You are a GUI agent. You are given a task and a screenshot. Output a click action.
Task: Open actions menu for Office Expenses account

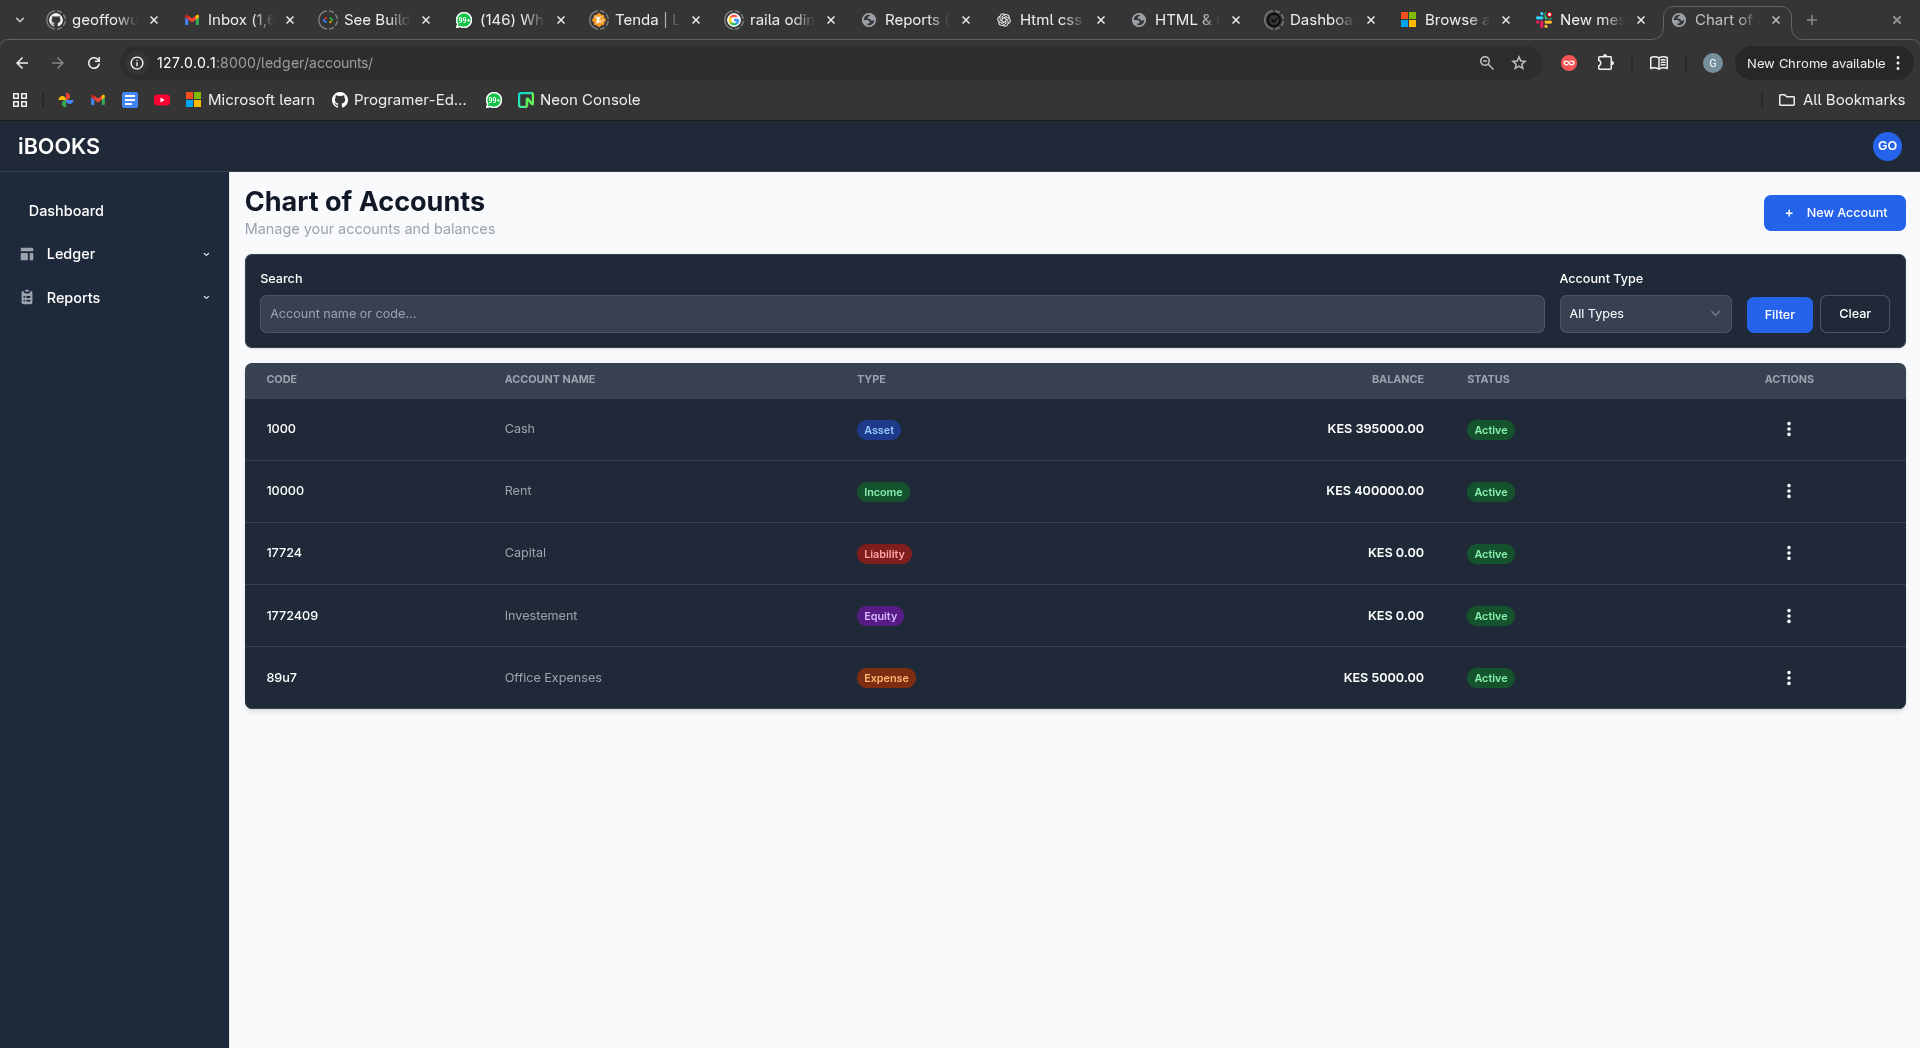[x=1788, y=678]
